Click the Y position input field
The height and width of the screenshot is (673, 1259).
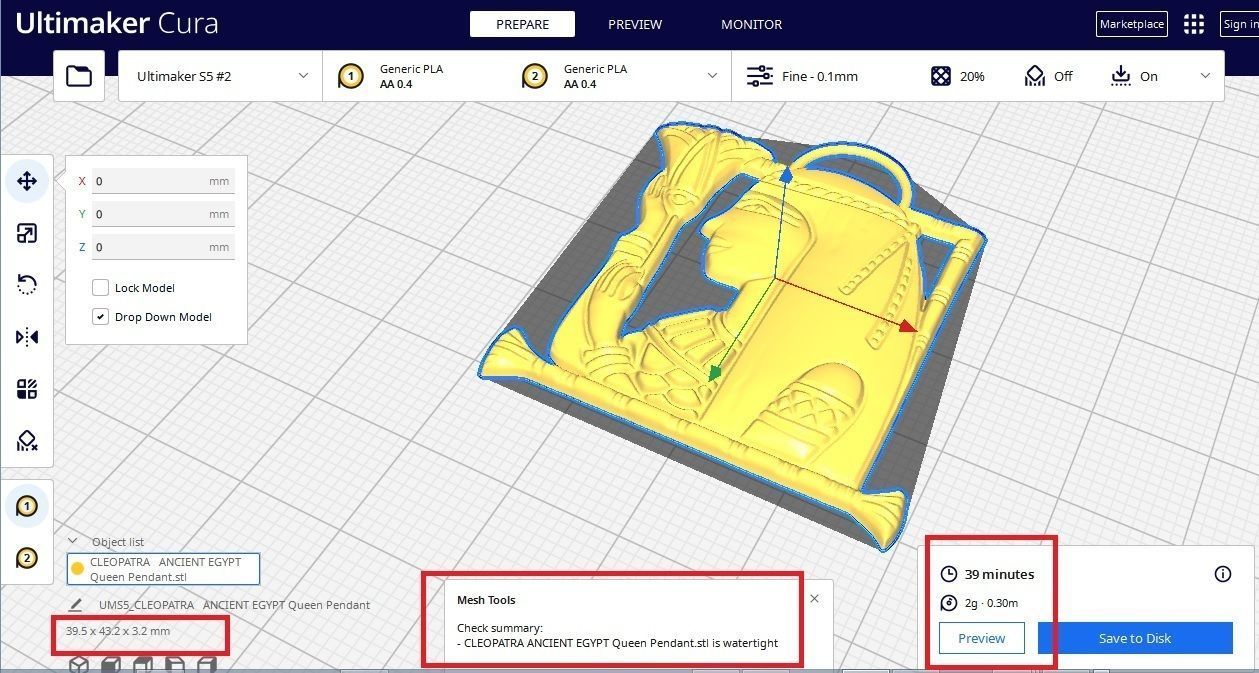pyautogui.click(x=163, y=214)
